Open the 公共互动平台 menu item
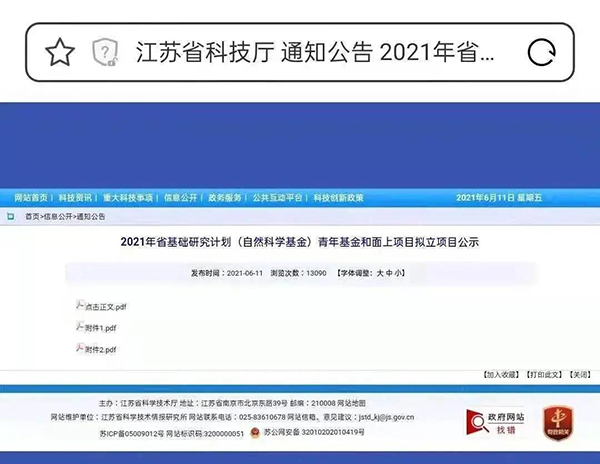The height and width of the screenshot is (464, 600). click(275, 198)
